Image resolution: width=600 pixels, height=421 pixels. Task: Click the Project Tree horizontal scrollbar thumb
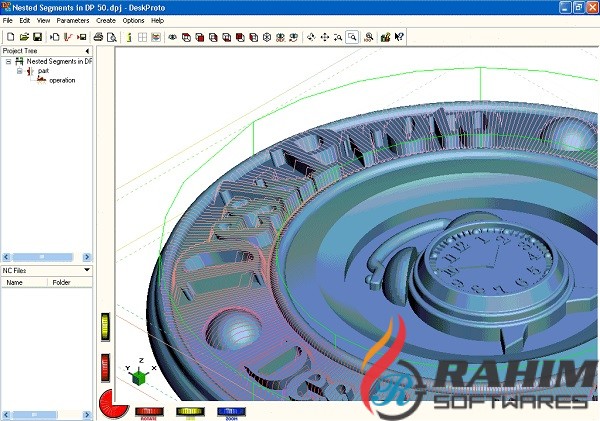(42, 257)
